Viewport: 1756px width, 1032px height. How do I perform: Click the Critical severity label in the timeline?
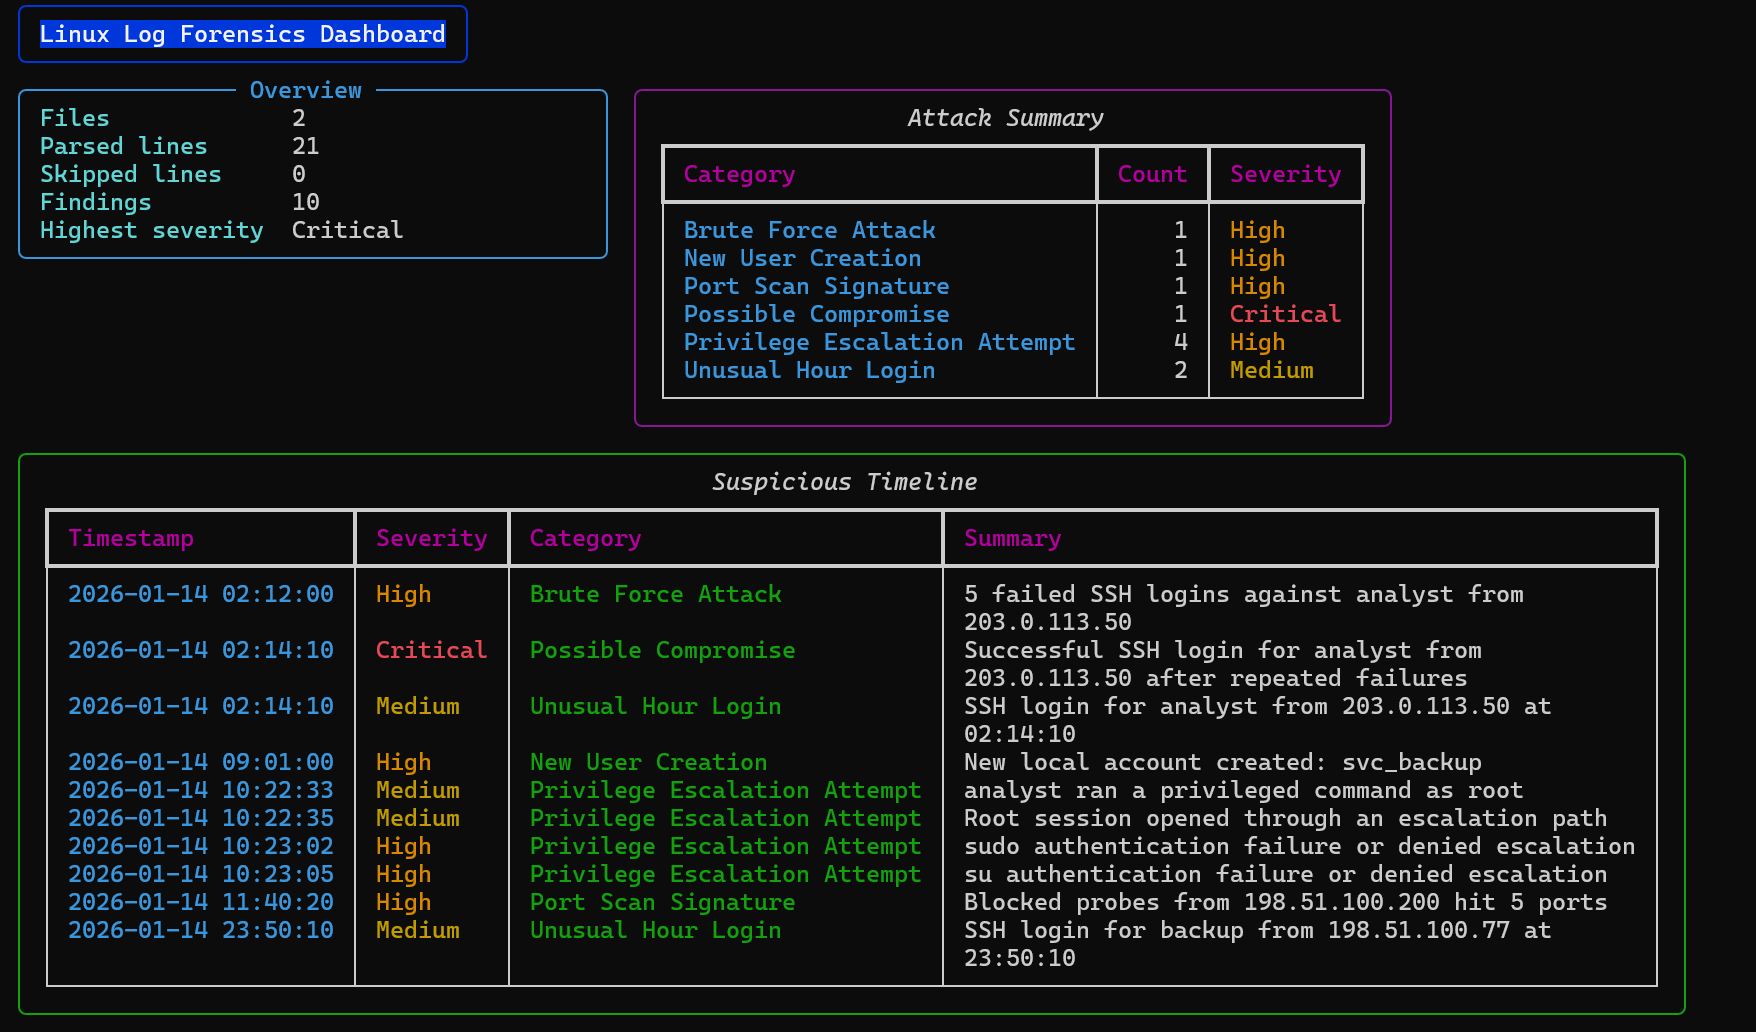click(x=431, y=650)
